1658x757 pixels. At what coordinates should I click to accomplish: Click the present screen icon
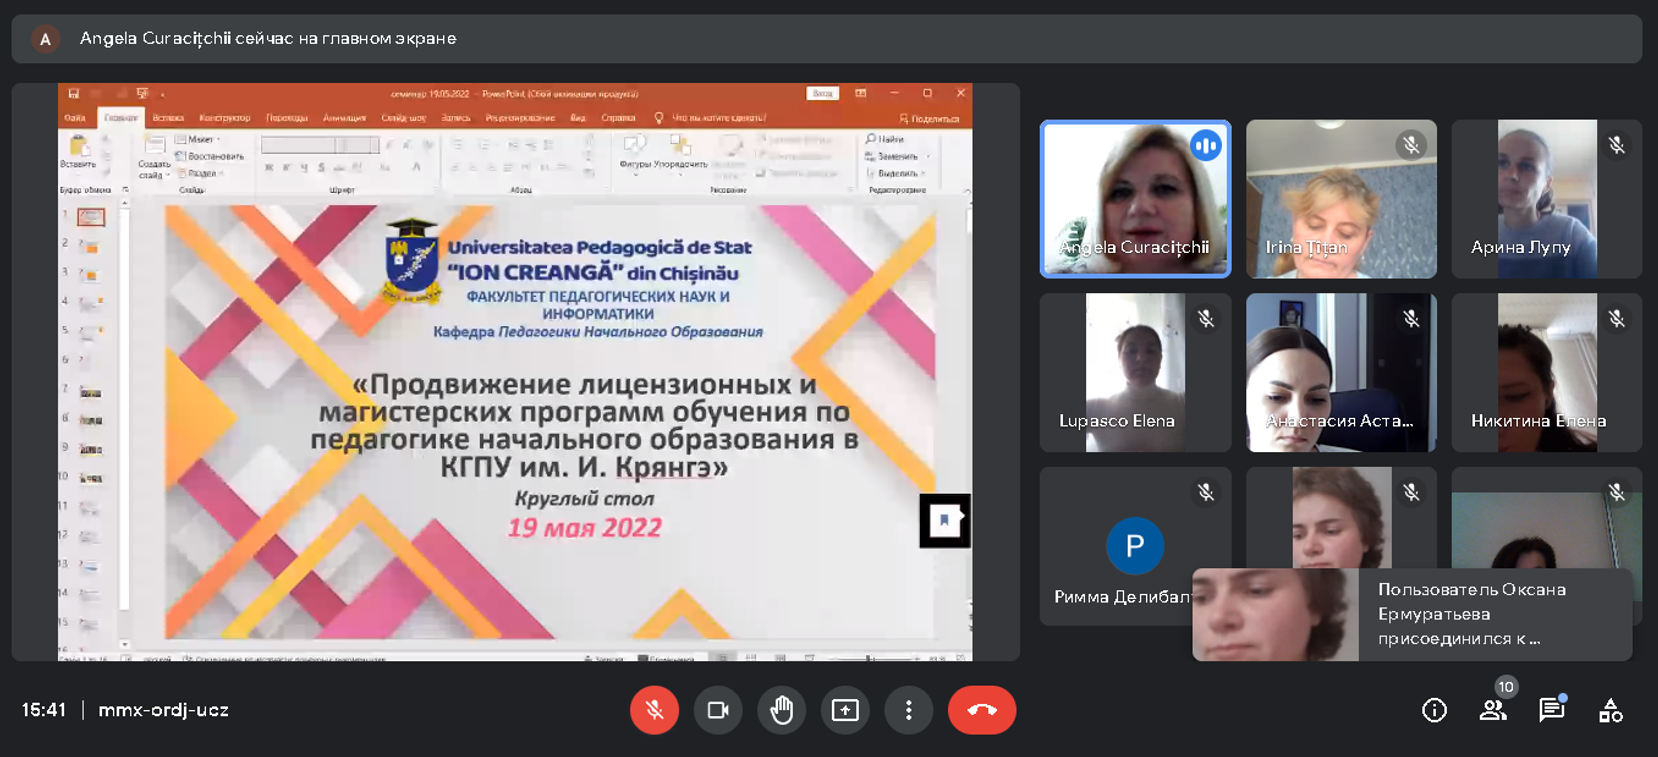845,710
